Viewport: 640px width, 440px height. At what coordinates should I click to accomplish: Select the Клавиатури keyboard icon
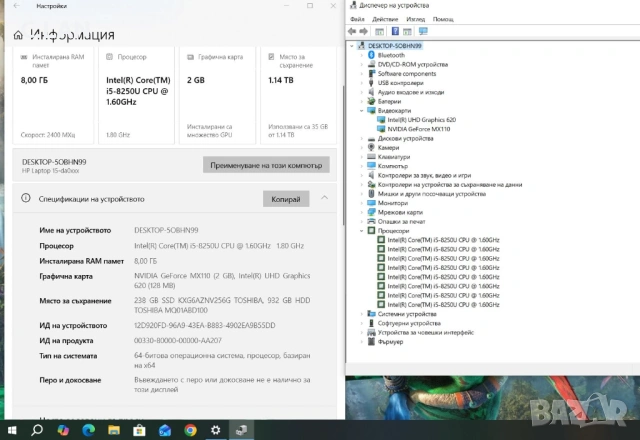(x=371, y=157)
